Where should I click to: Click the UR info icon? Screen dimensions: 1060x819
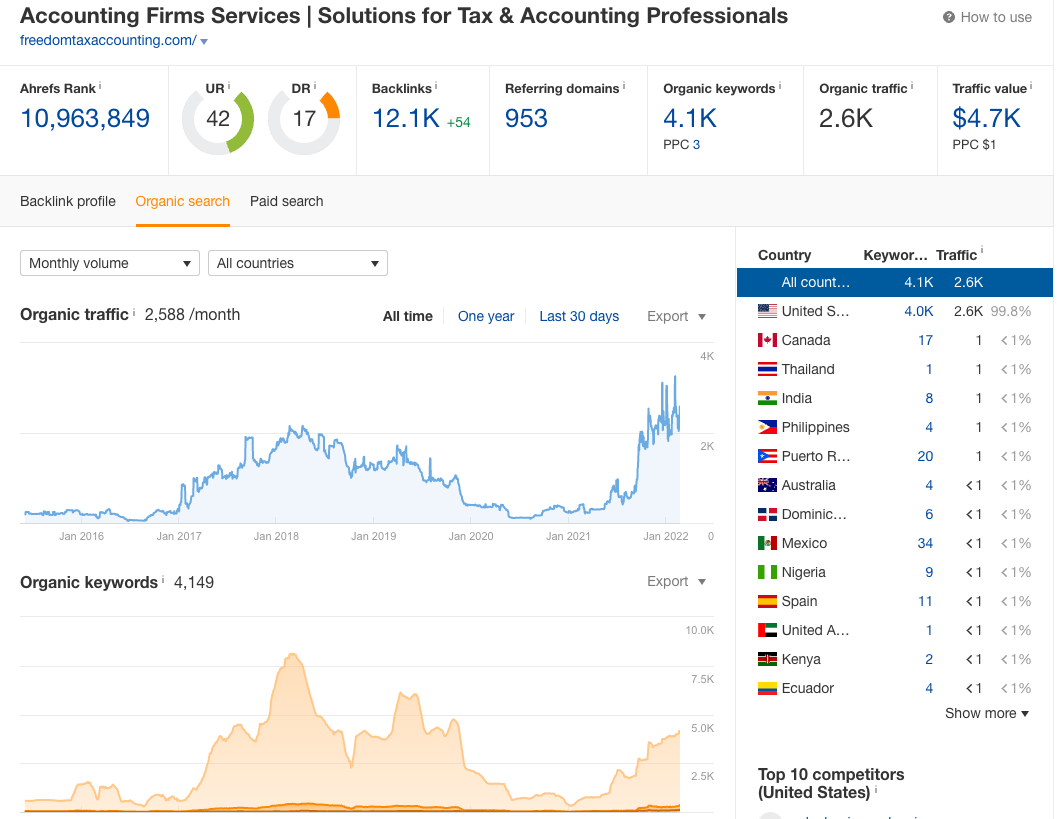coord(228,86)
